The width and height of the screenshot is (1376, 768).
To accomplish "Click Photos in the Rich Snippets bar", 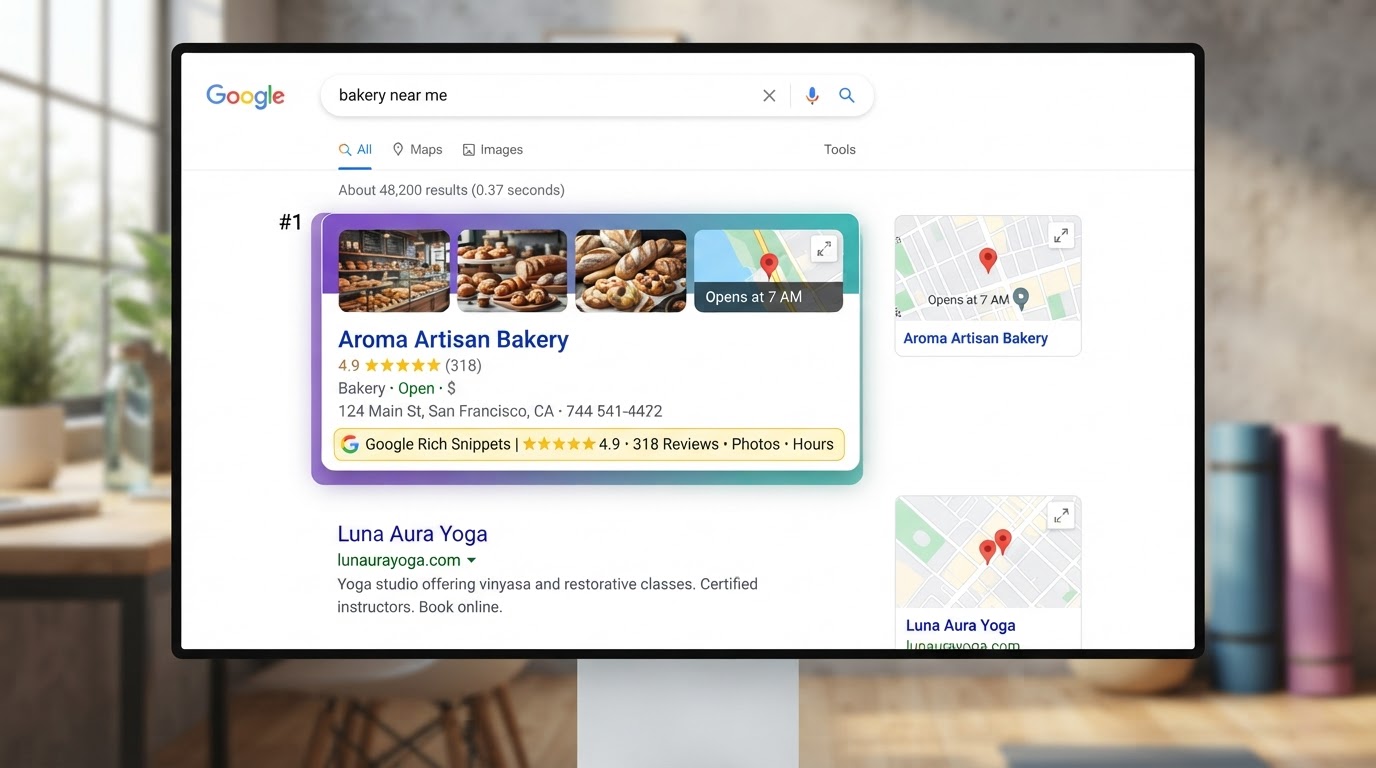I will point(755,444).
